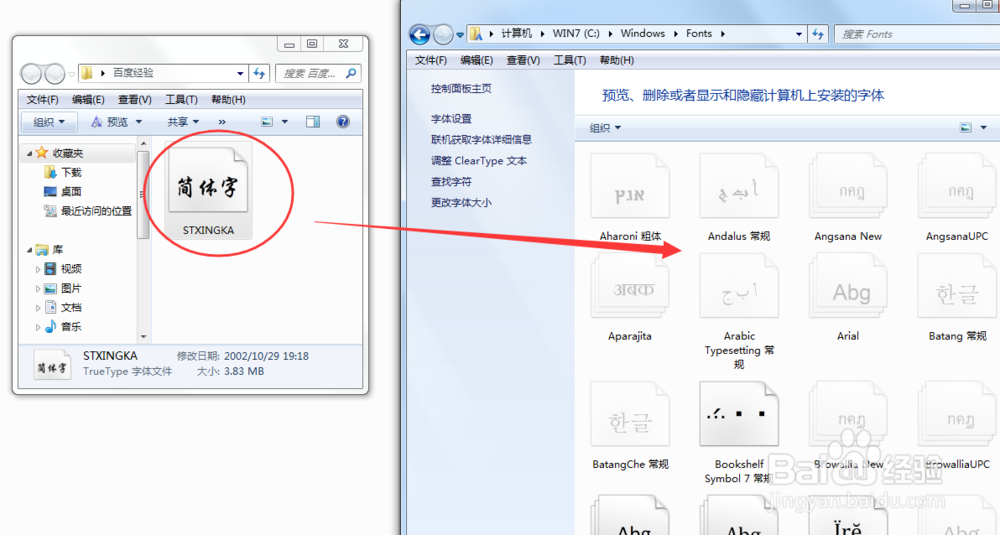Select BatangChe 常规 font
Image resolution: width=1000 pixels, height=535 pixels.
pyautogui.click(x=630, y=427)
